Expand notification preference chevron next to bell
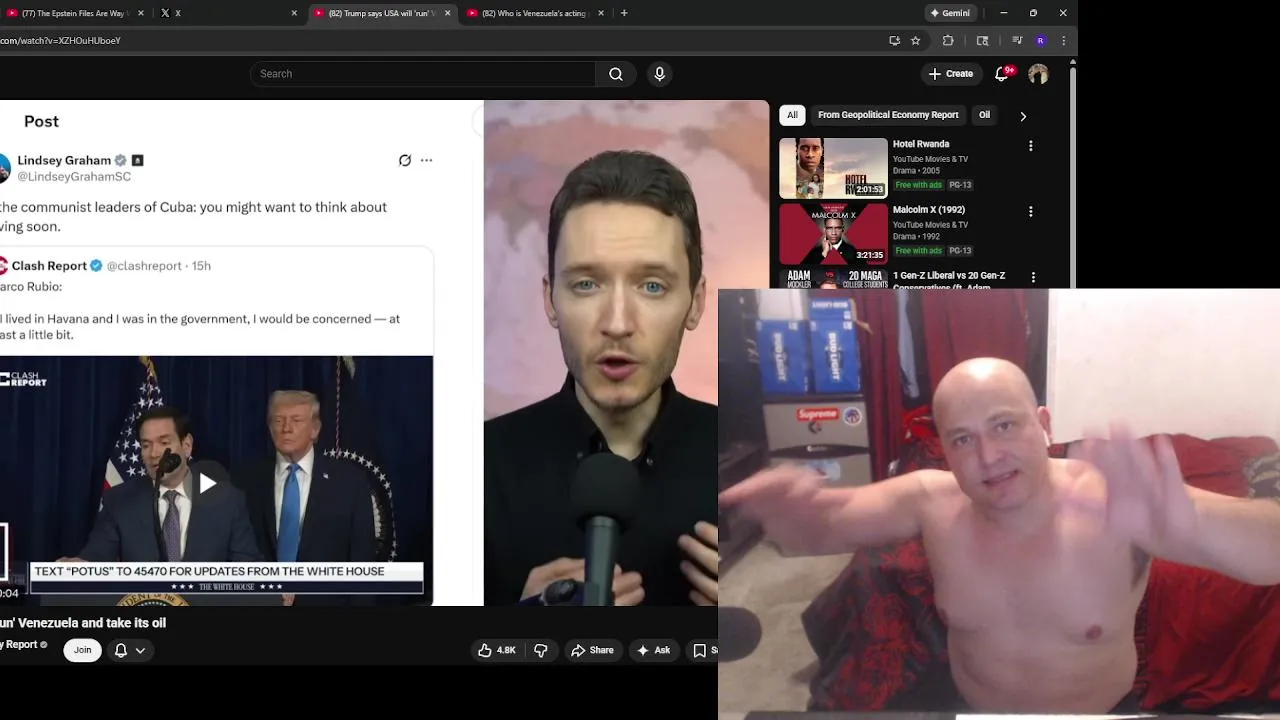This screenshot has width=1280, height=720. pos(140,650)
